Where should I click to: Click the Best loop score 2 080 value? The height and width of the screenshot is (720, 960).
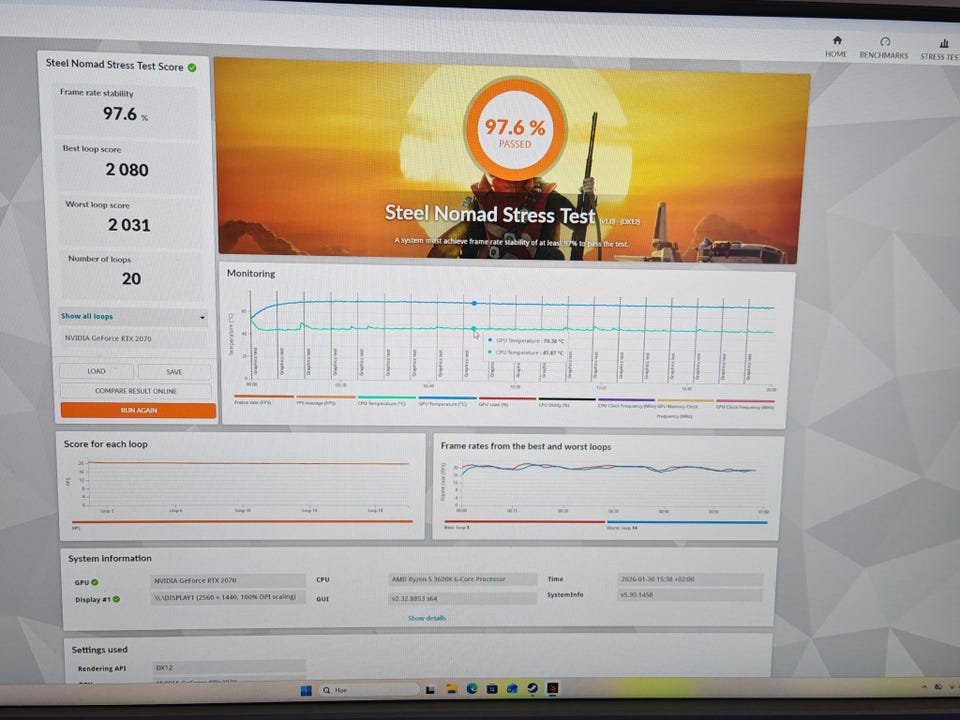coord(127,170)
